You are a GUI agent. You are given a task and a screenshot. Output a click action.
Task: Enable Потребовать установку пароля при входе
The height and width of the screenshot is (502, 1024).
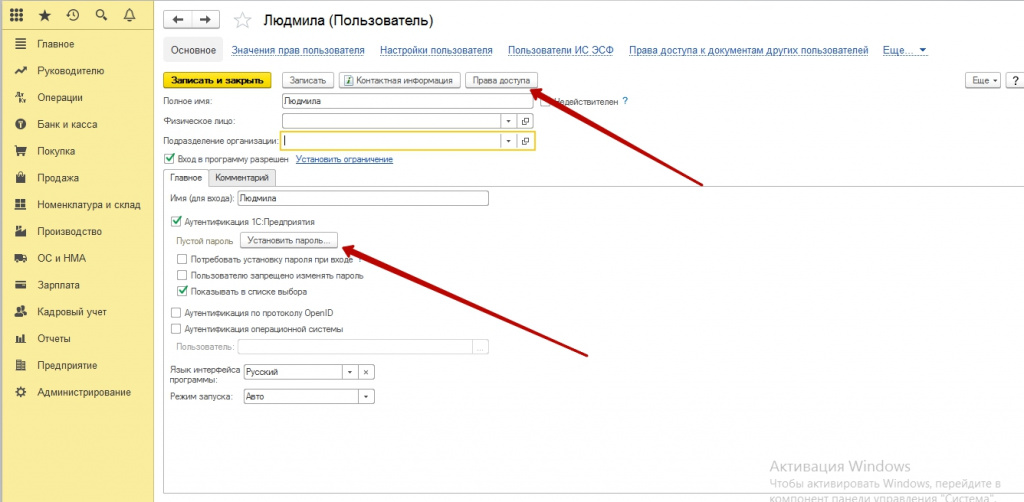[x=182, y=259]
